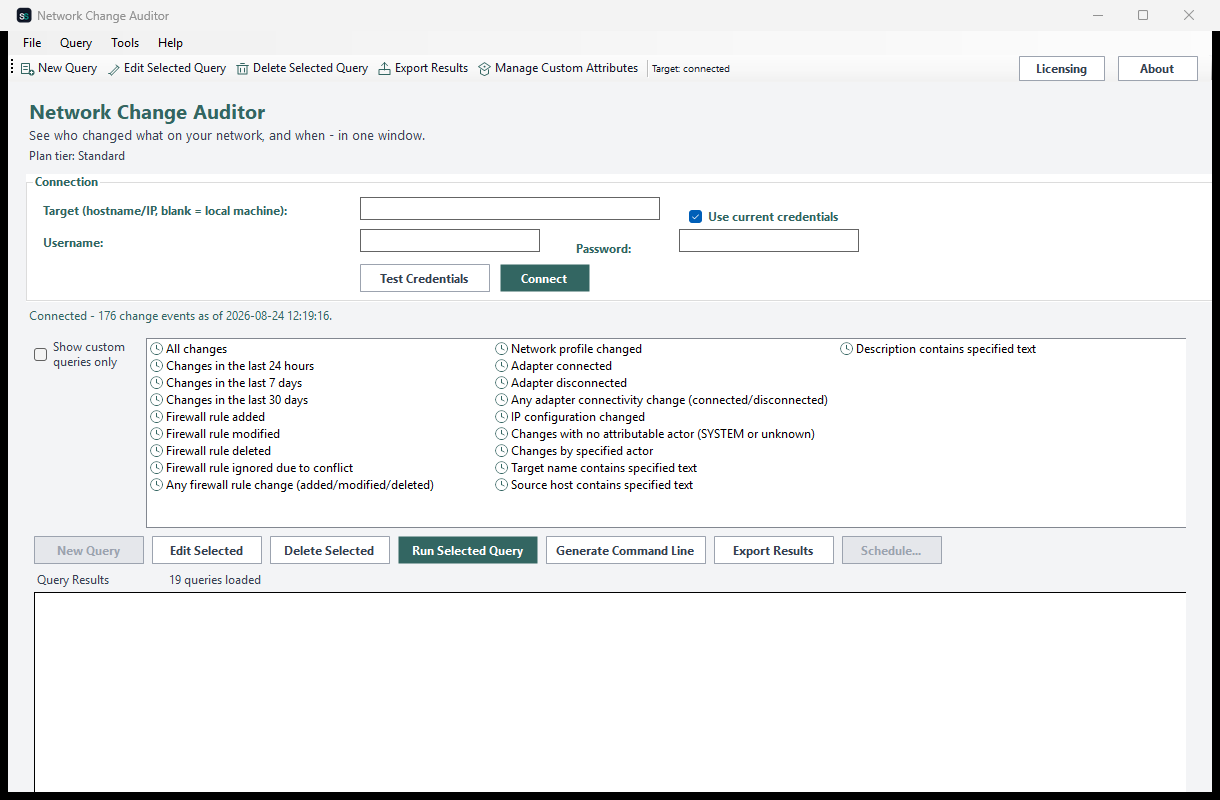Click clock icon beside Any firewall rule change

(157, 485)
